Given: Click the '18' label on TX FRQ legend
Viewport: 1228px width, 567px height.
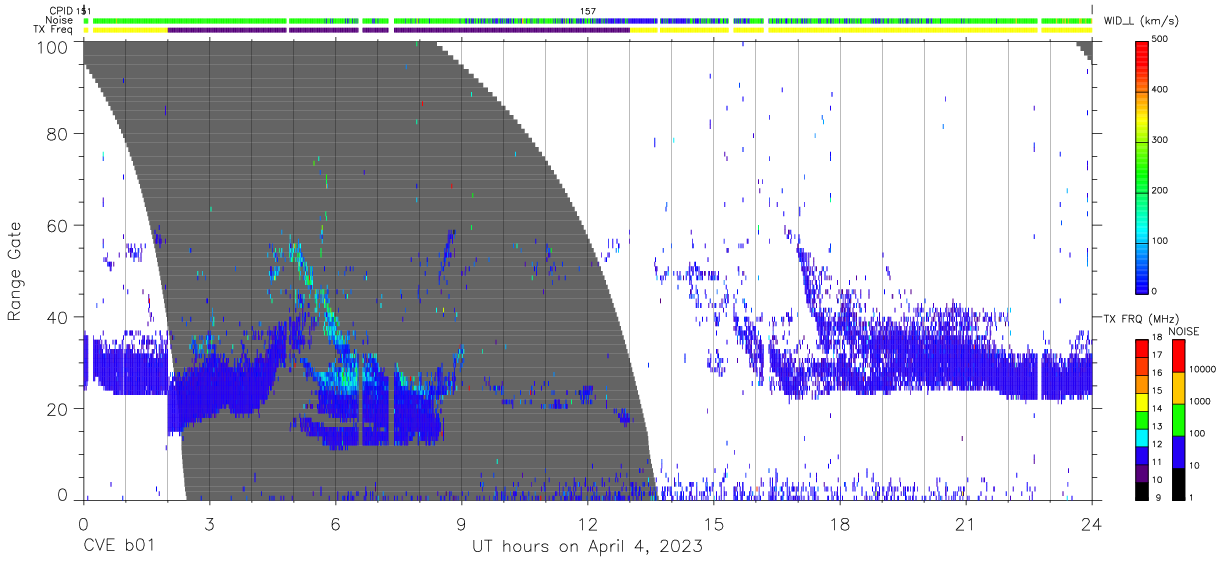Looking at the screenshot, I should [1157, 338].
